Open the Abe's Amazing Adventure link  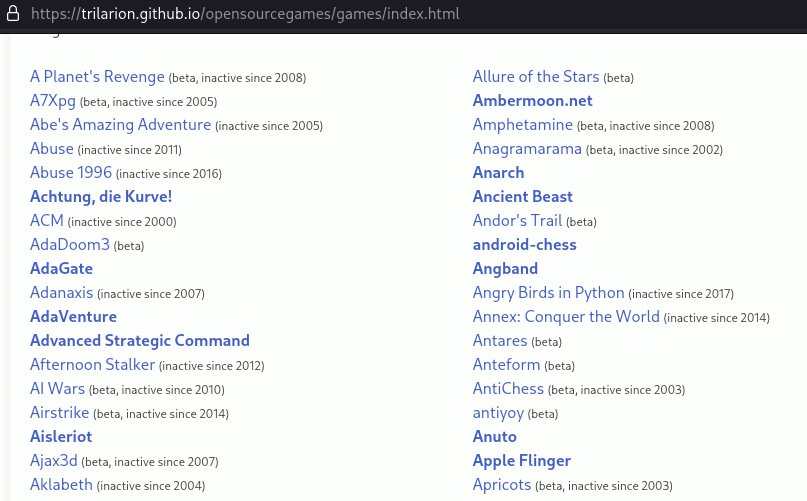tap(120, 125)
